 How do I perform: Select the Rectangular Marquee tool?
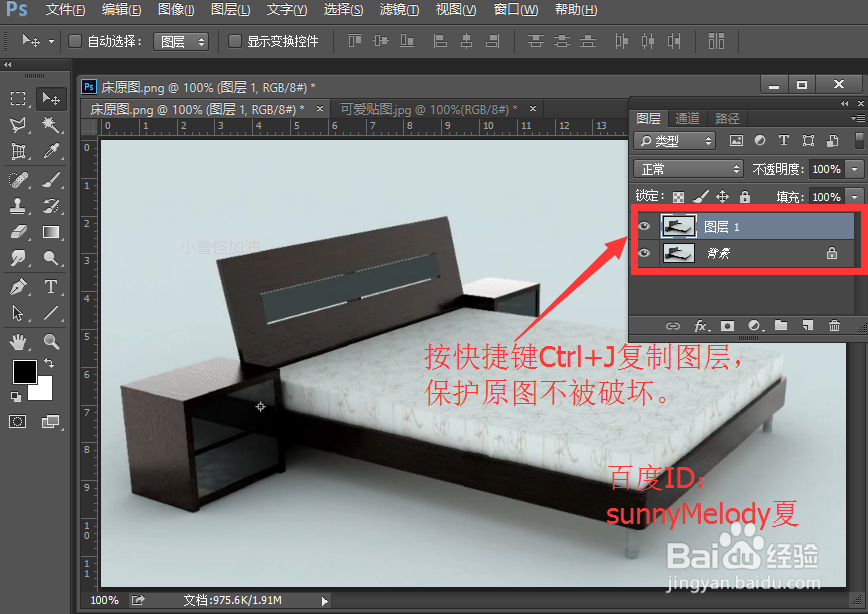pyautogui.click(x=18, y=99)
